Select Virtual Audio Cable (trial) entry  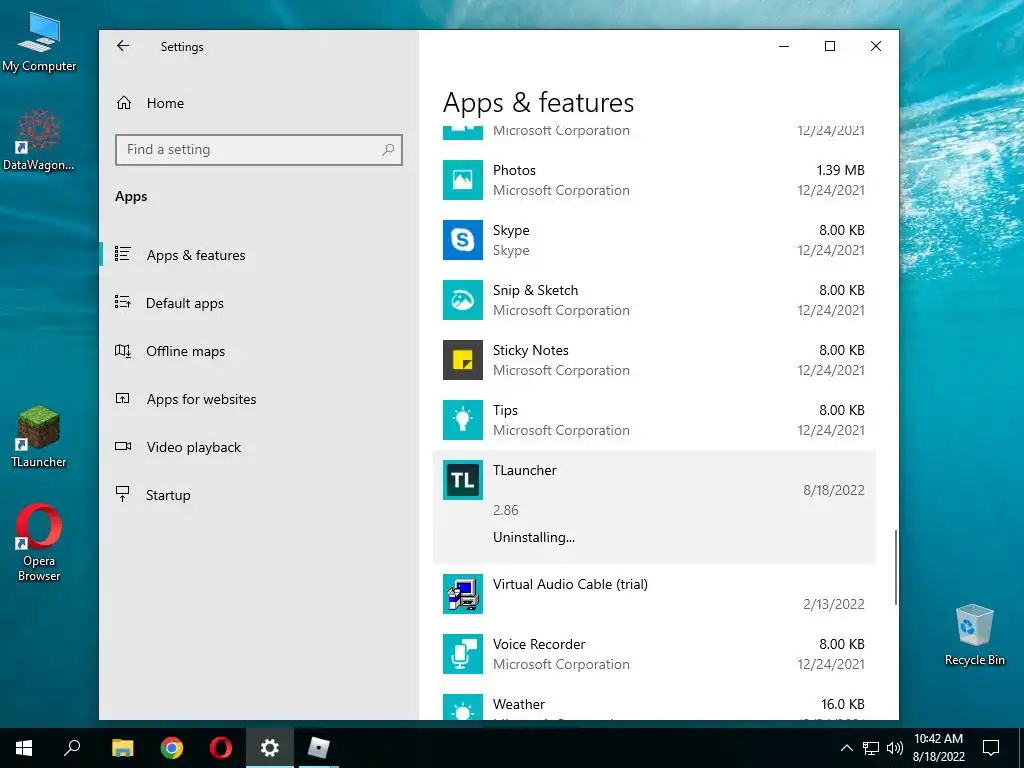click(570, 584)
